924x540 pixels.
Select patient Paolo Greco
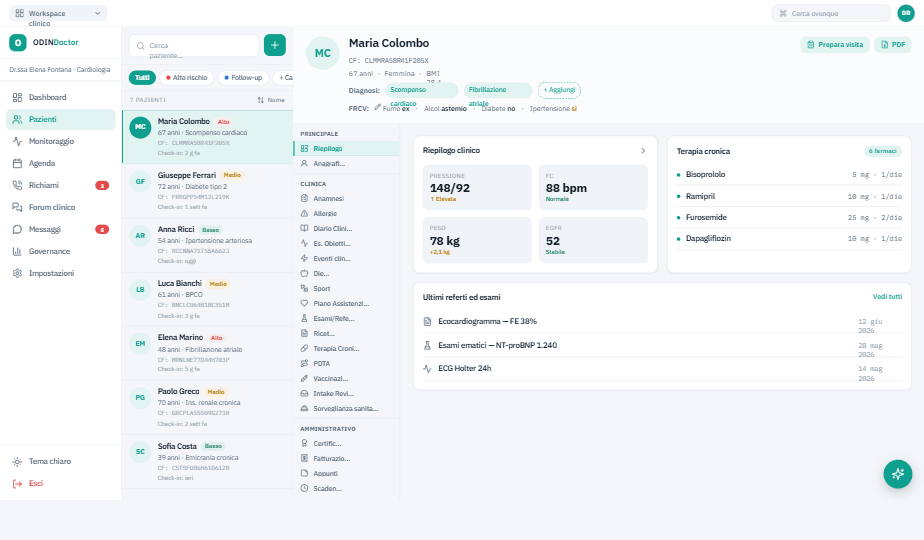pos(207,407)
